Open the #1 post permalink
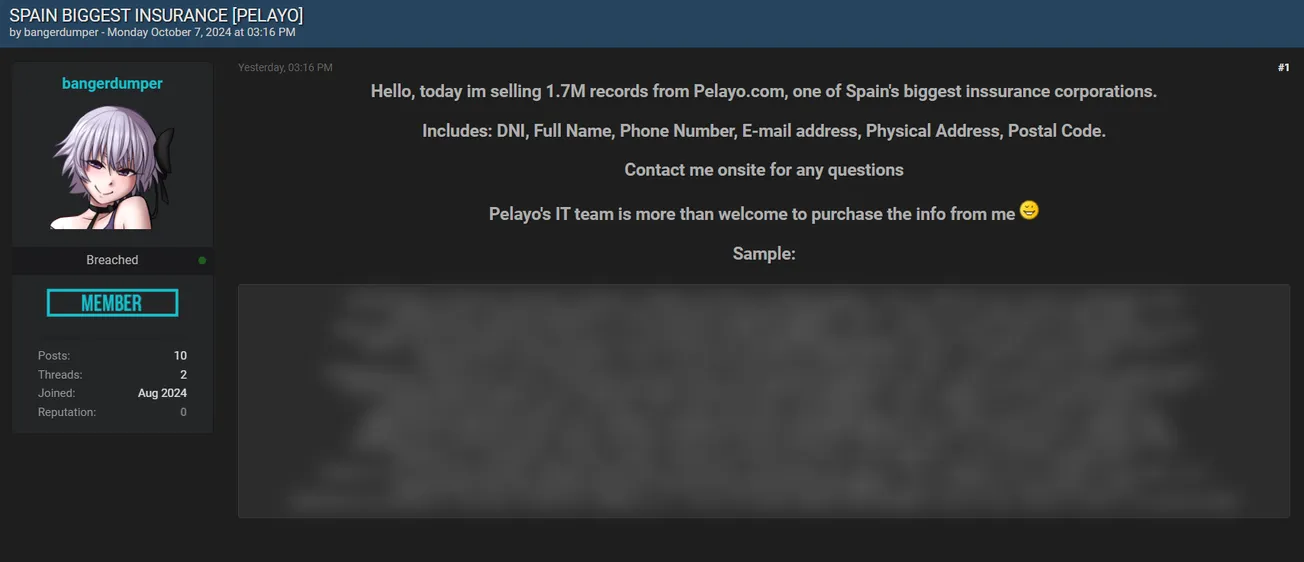Screen dimensions: 1304x562 point(1283,68)
